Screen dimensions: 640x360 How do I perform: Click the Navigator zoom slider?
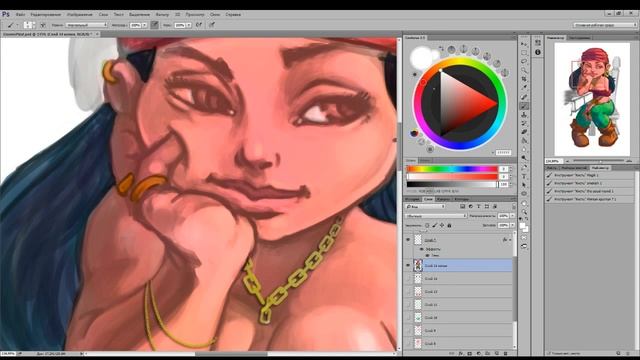click(598, 161)
